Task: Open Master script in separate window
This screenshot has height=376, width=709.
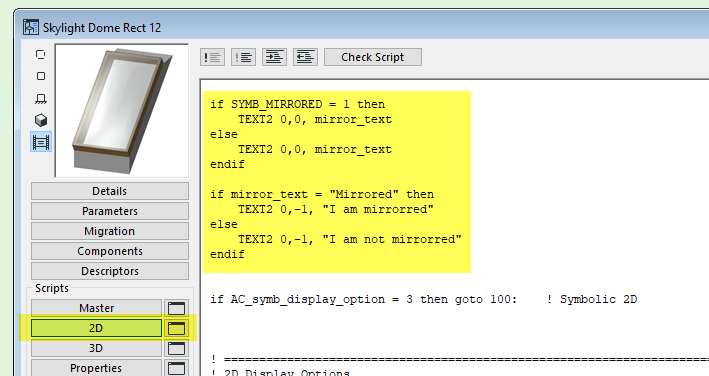Action: point(176,308)
